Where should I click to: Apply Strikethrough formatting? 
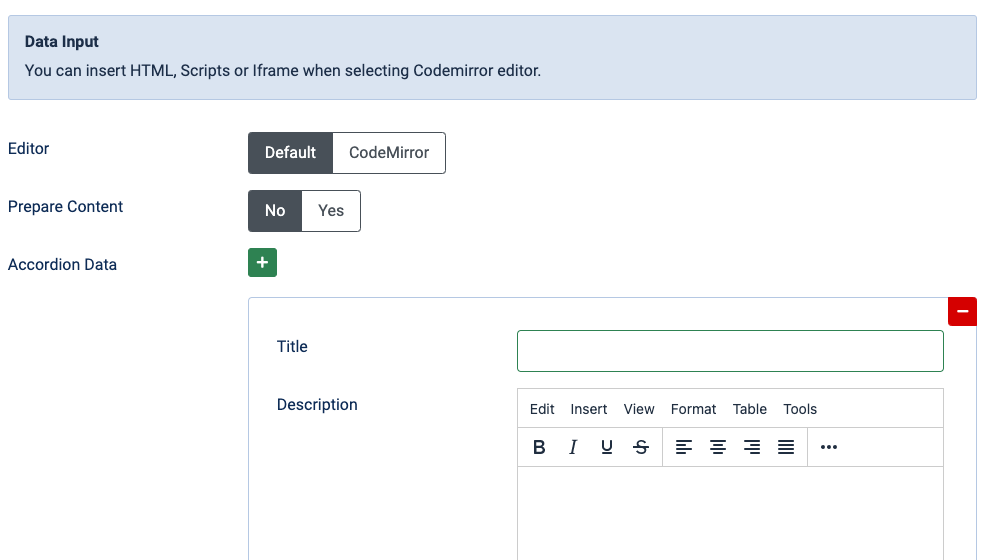[641, 447]
